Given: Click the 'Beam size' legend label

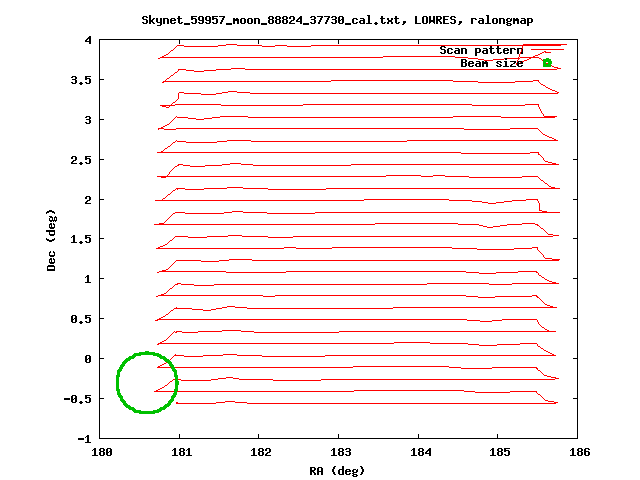Looking at the screenshot, I should click(491, 63).
